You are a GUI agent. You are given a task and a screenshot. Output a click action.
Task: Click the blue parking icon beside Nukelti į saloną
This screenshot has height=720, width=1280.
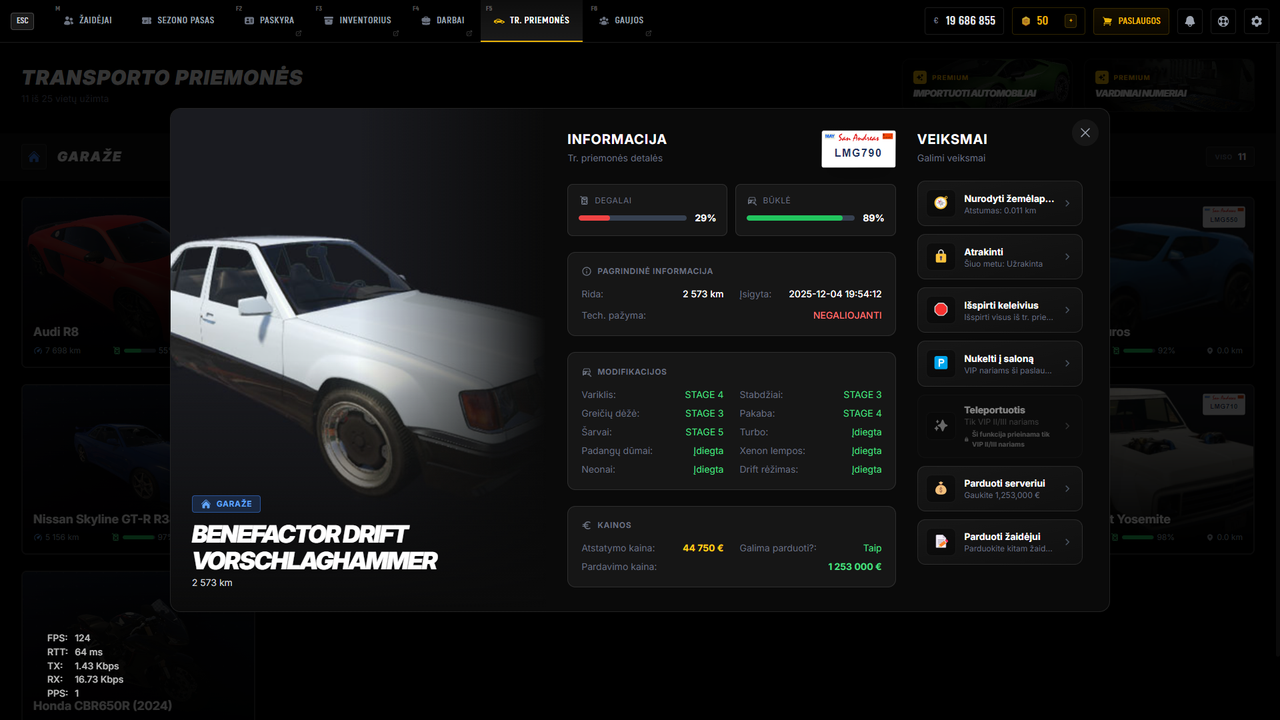click(940, 363)
